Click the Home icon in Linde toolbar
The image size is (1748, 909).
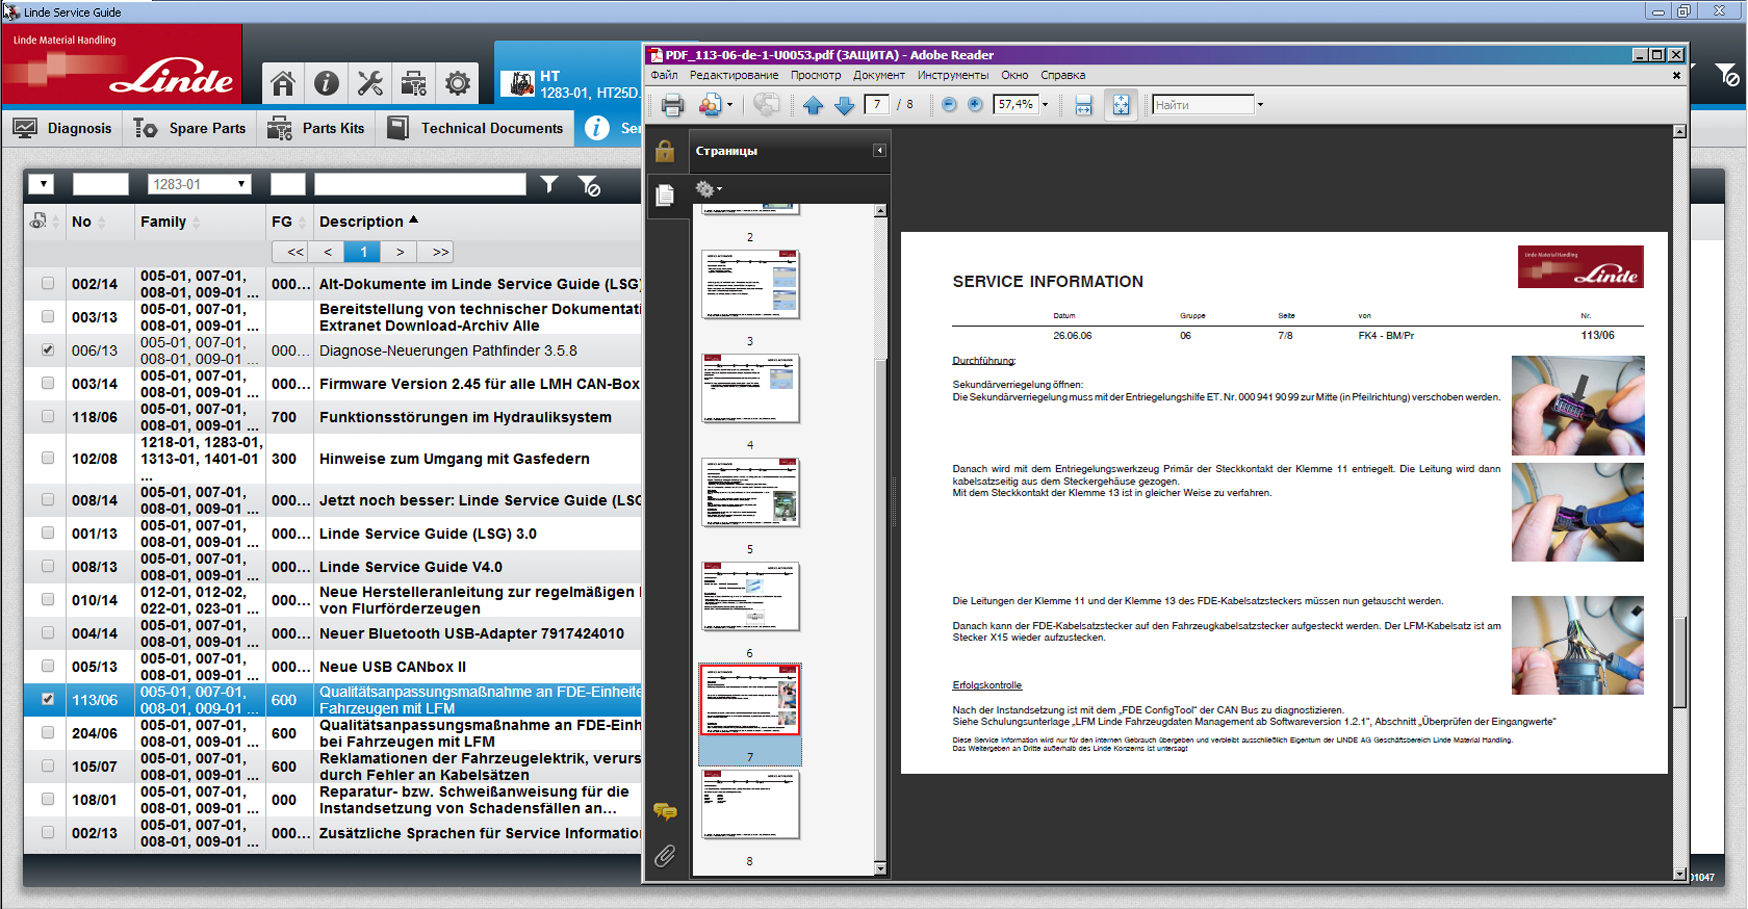[x=283, y=83]
